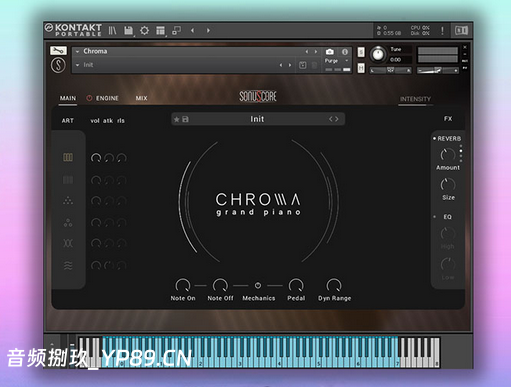The height and width of the screenshot is (387, 511).
Task: Toggle the Mechanics switch
Action: tap(258, 285)
